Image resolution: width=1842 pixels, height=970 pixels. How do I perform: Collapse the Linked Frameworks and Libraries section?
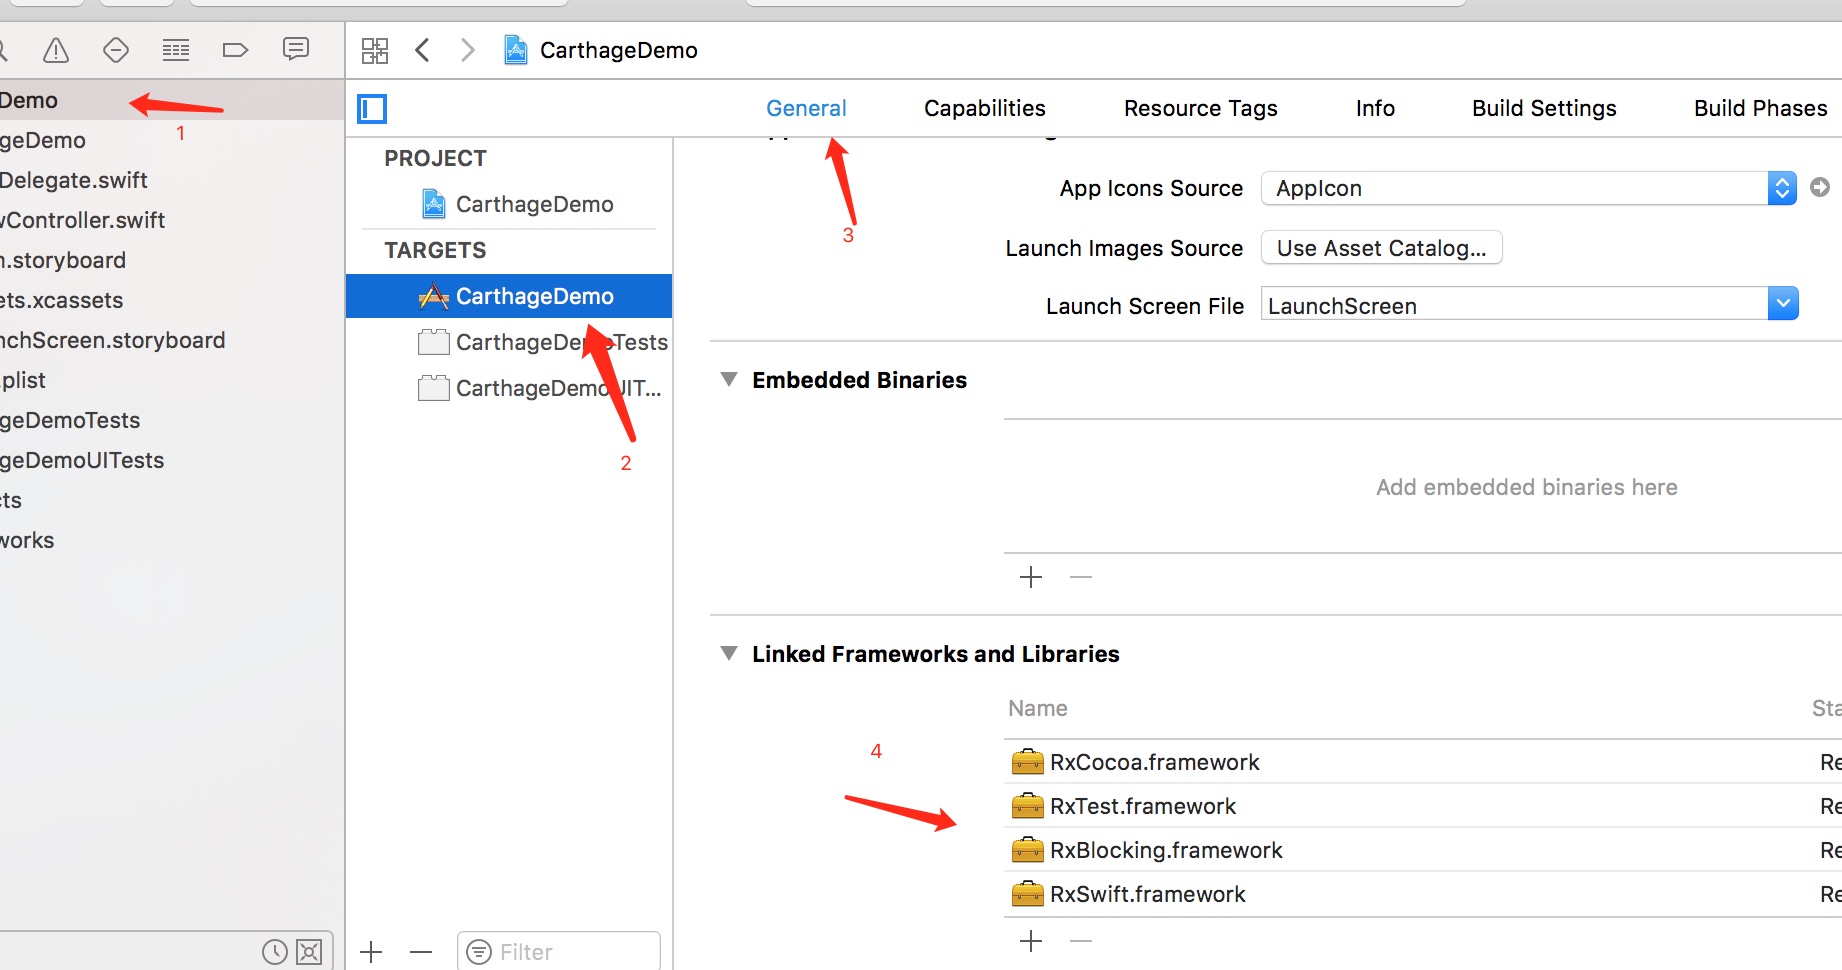click(729, 654)
